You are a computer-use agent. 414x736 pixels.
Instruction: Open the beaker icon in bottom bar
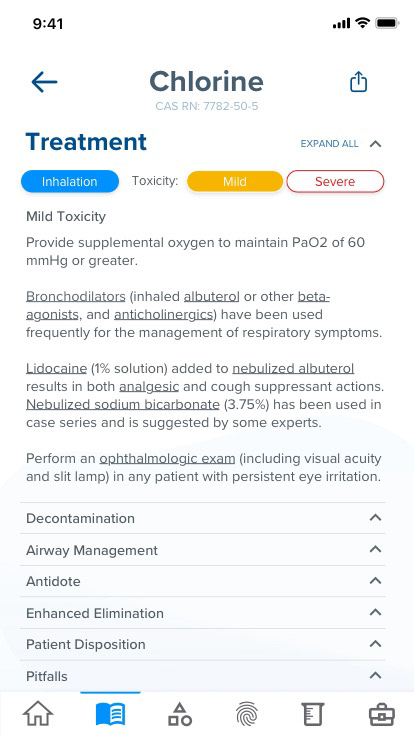pyautogui.click(x=312, y=714)
